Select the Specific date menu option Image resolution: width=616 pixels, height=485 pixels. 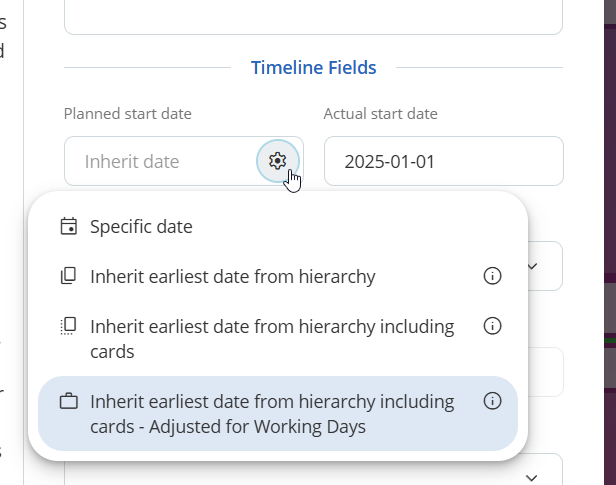278,227
